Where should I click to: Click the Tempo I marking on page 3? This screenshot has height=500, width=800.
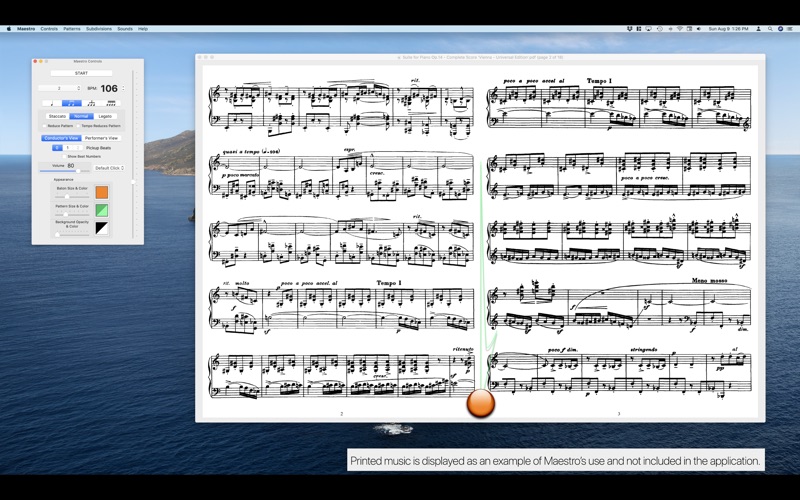599,81
